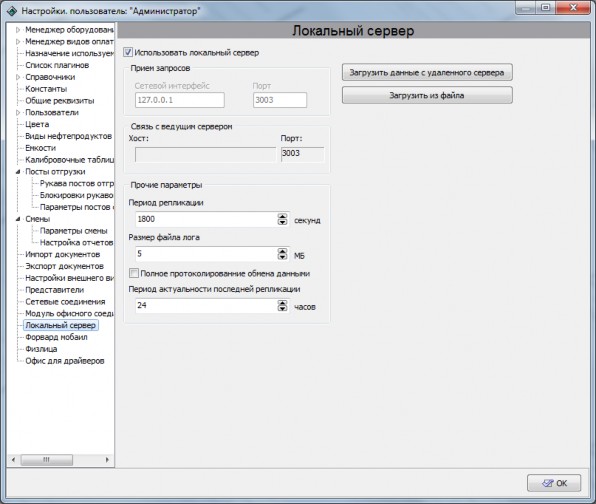596x504 pixels.
Task: Click the application icon in the title bar
Action: [x=12, y=11]
